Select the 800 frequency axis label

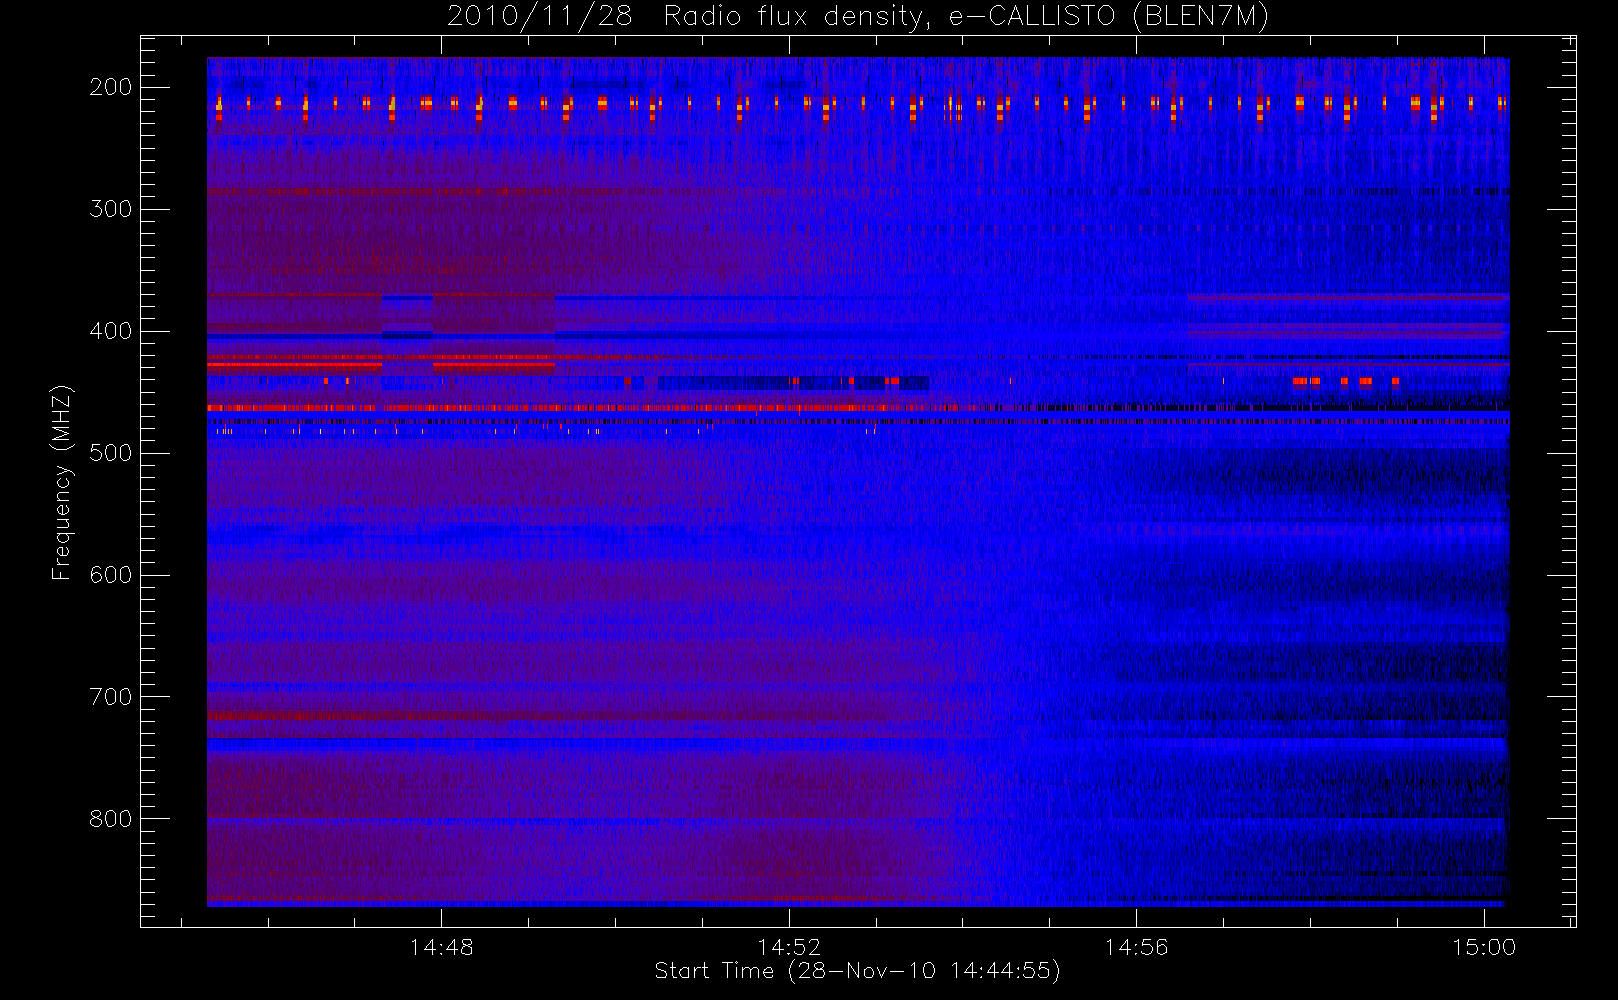[x=110, y=819]
